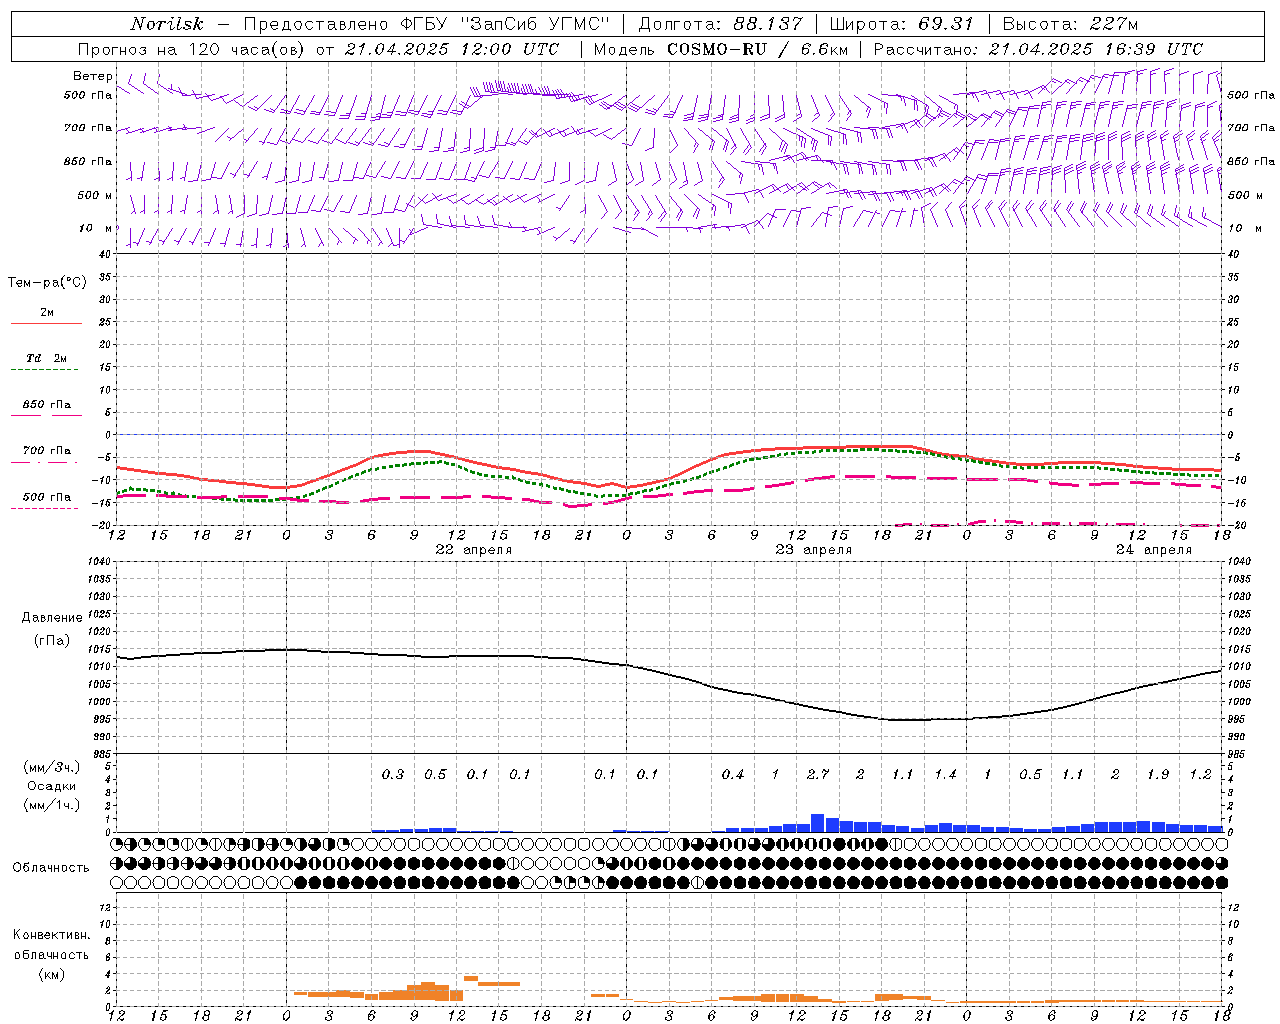Viewport: 1280px width, 1024px height.
Task: Click the (мм/1ч.) precipitation unit label
Action: (52, 805)
